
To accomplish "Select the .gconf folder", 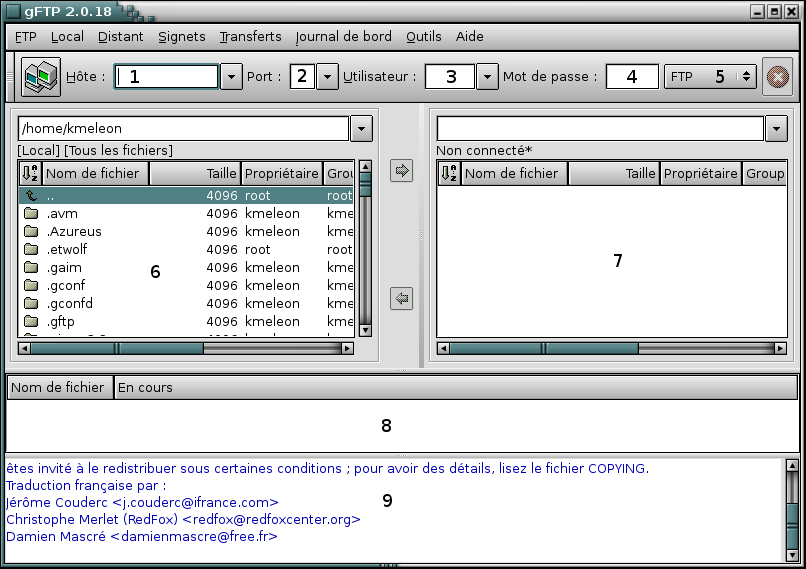I will pyautogui.click(x=186, y=285).
